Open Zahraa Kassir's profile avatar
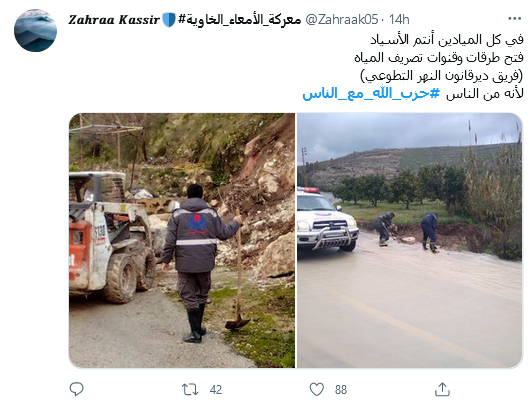This screenshot has width=531, height=406. coord(36,31)
